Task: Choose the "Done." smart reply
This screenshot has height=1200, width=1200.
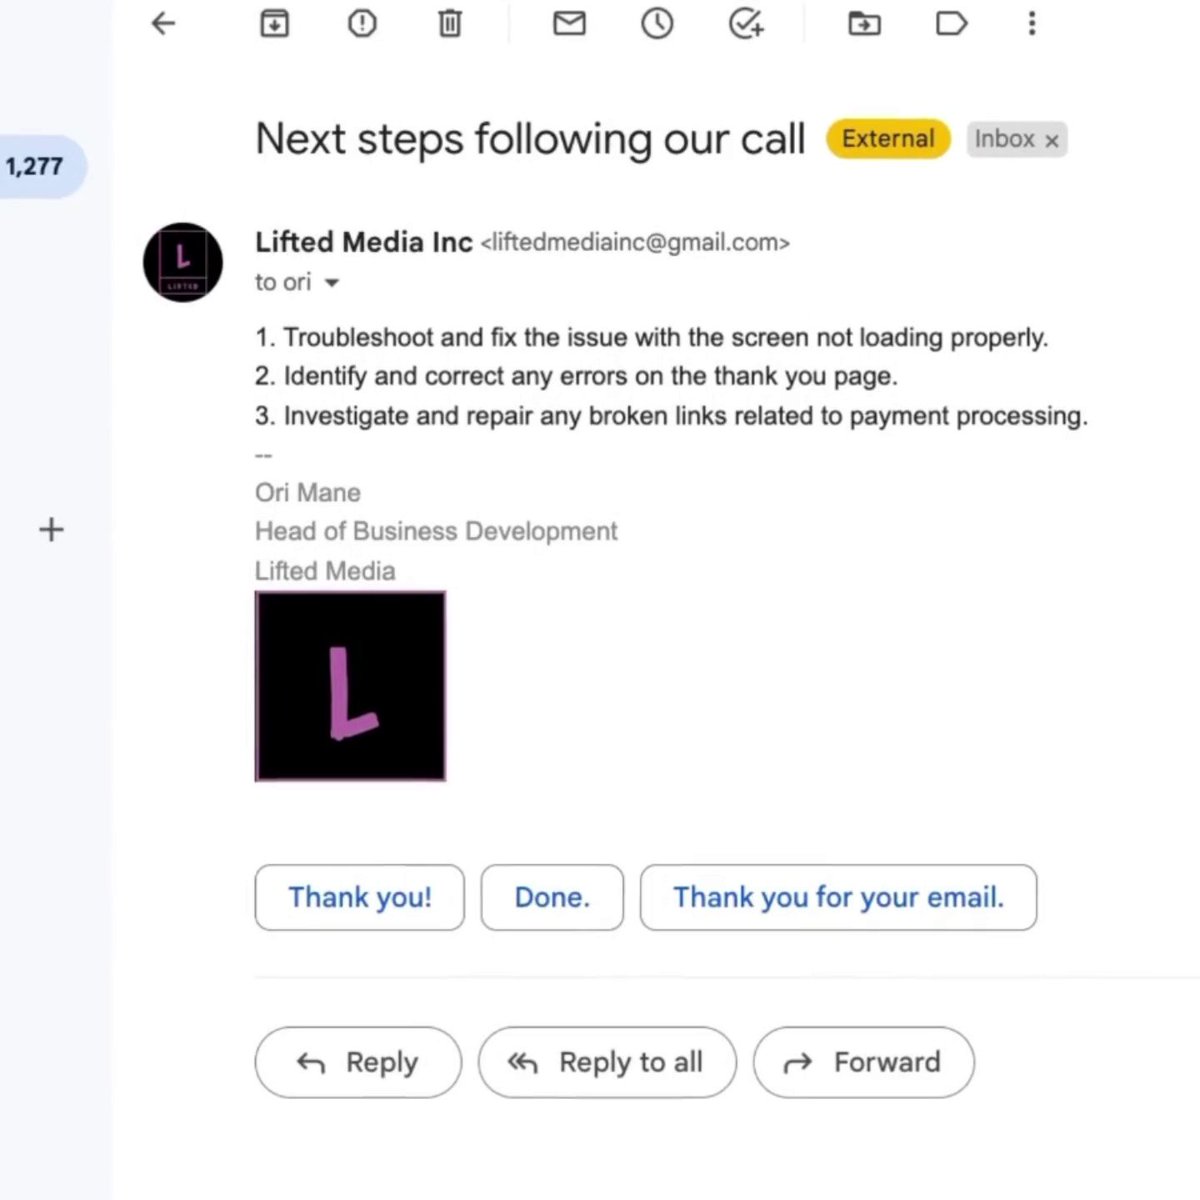Action: pyautogui.click(x=552, y=897)
